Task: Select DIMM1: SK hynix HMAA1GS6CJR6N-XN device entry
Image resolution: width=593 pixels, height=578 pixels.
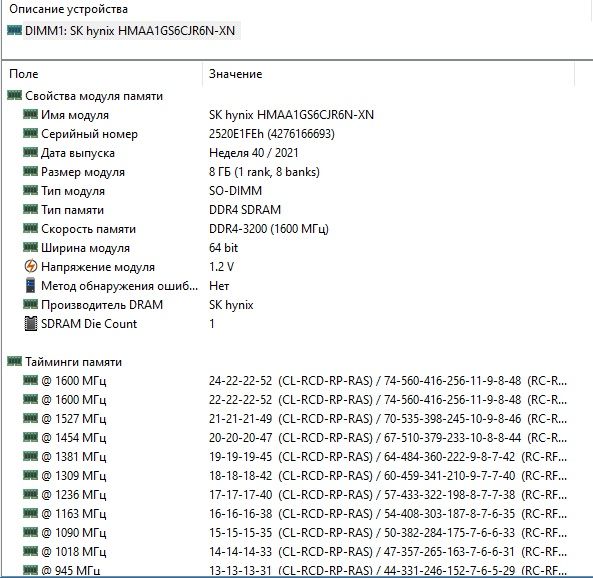Action: pyautogui.click(x=130, y=31)
